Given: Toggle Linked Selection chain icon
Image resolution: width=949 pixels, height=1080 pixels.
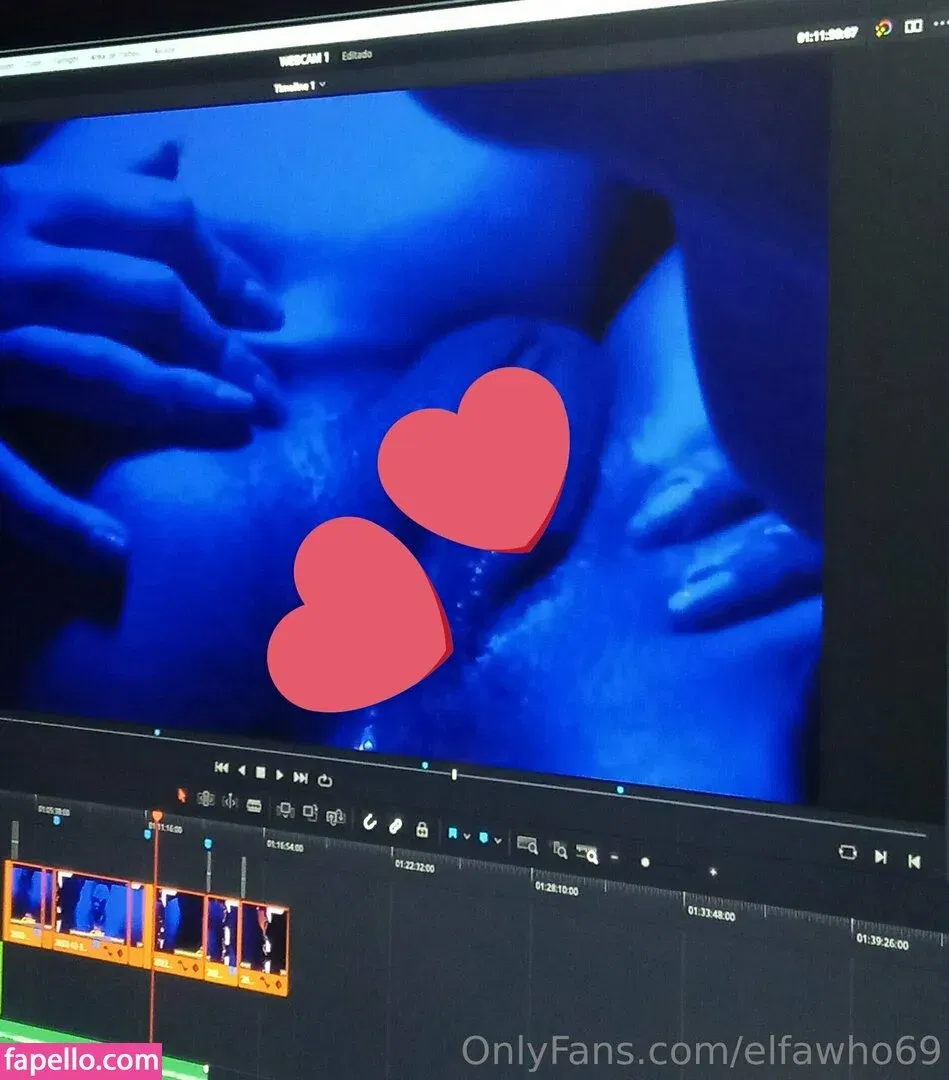Looking at the screenshot, I should click(395, 826).
